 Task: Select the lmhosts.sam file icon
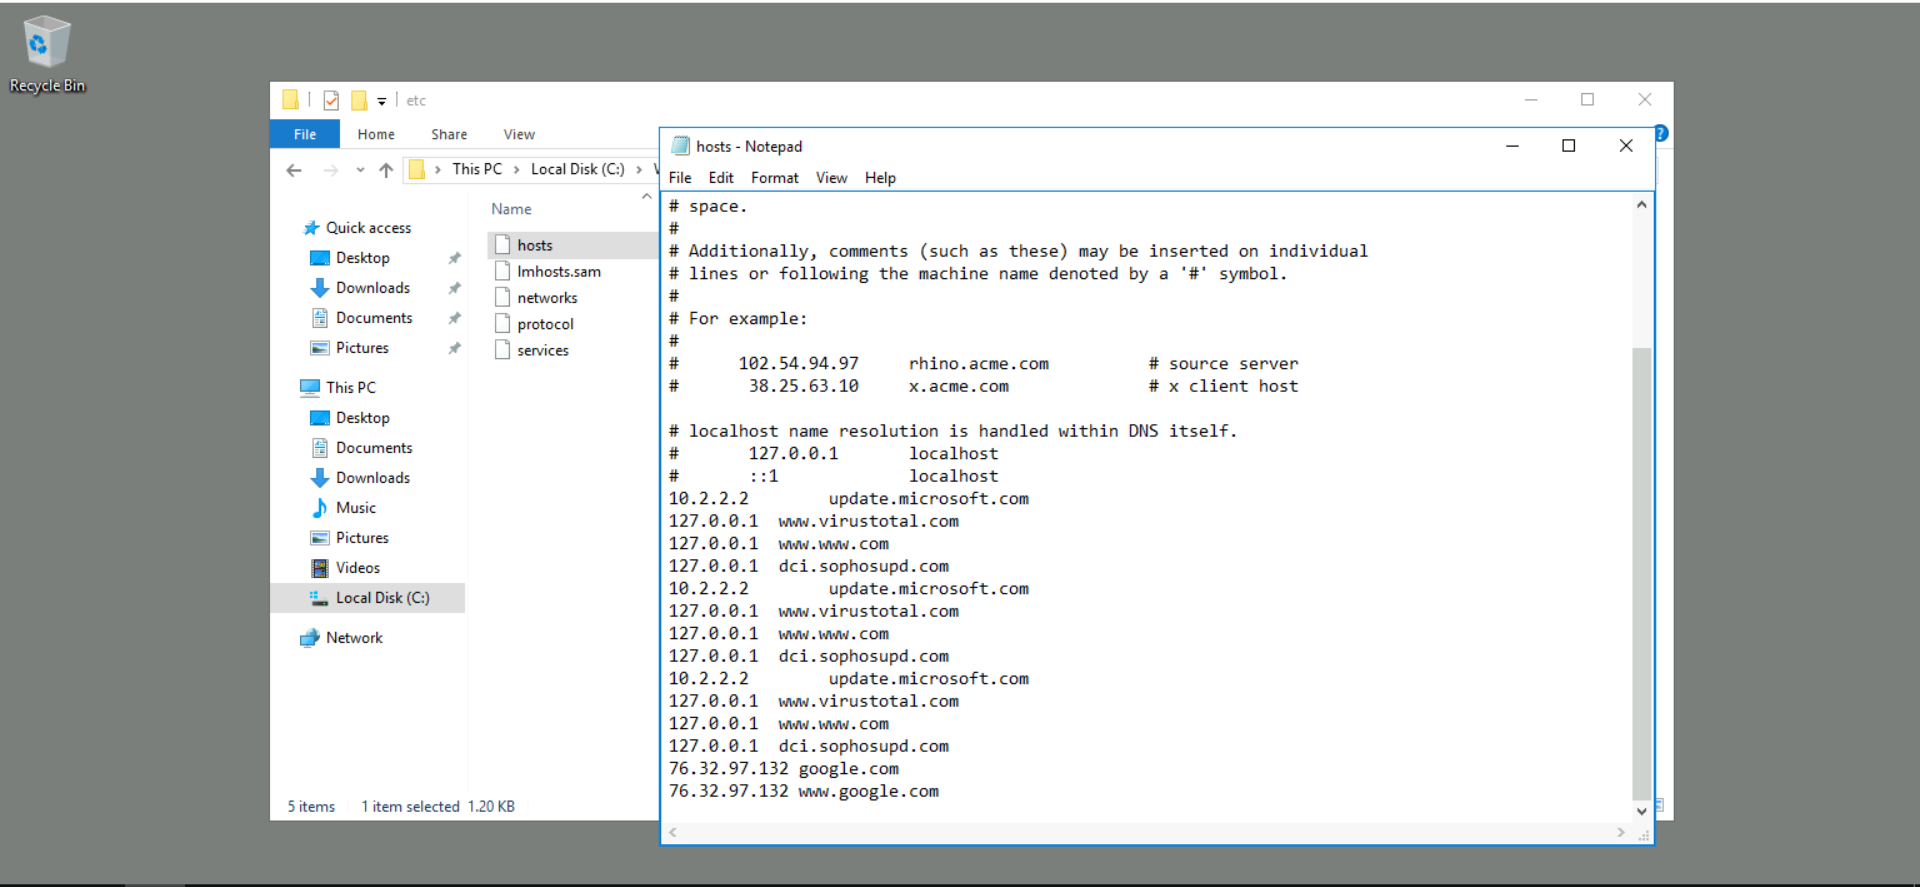point(502,271)
